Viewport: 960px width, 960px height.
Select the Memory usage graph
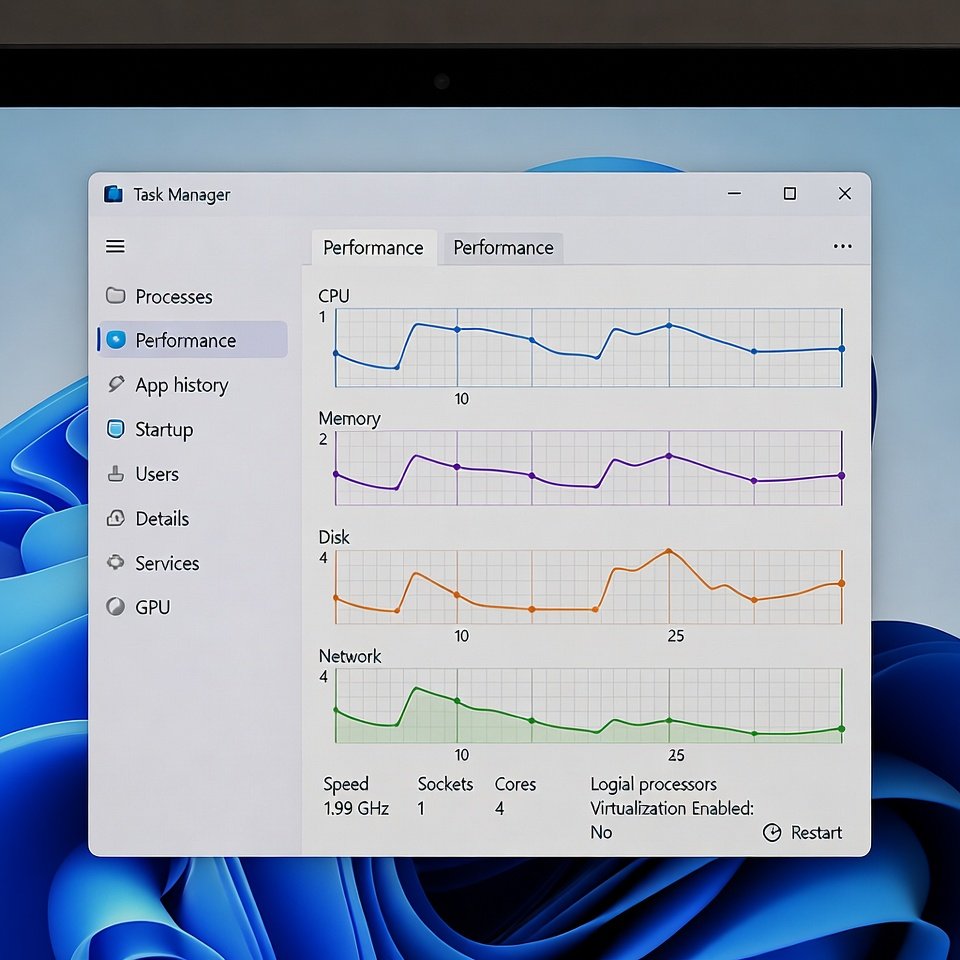point(588,468)
